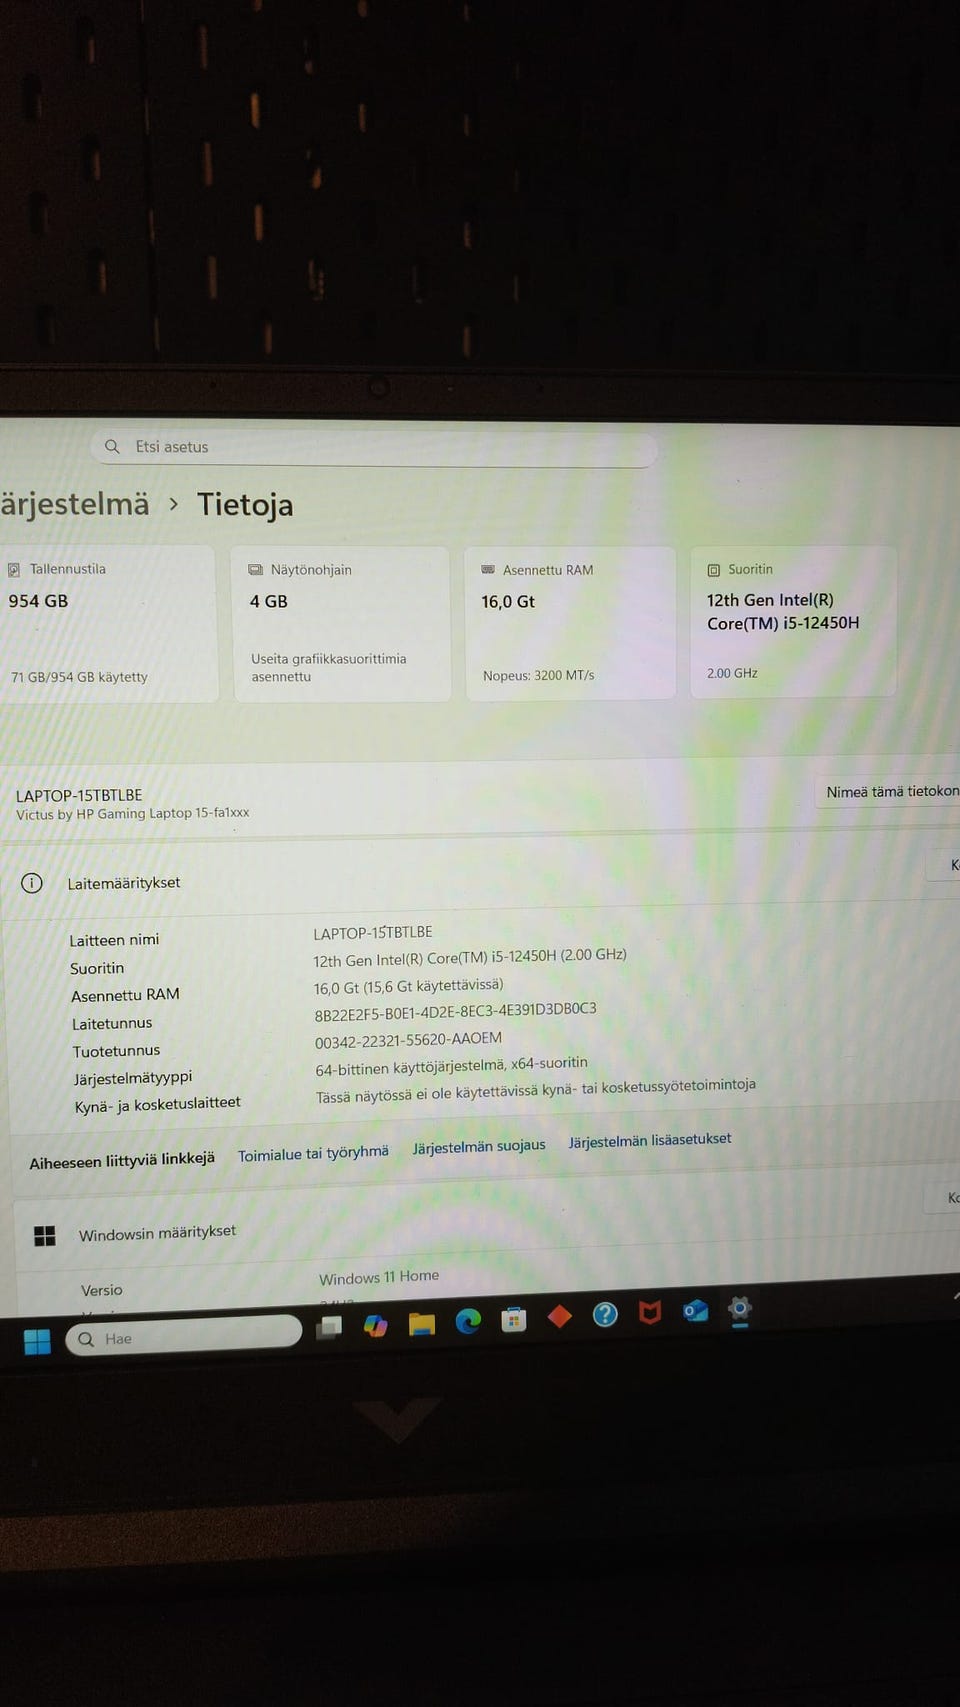Screen dimensions: 960x1707
Task: Select the Laitetunnus value 8B22E2F5-B0E1-4D2E-8EC3-4E391D3DB0C3
Action: (455, 1012)
